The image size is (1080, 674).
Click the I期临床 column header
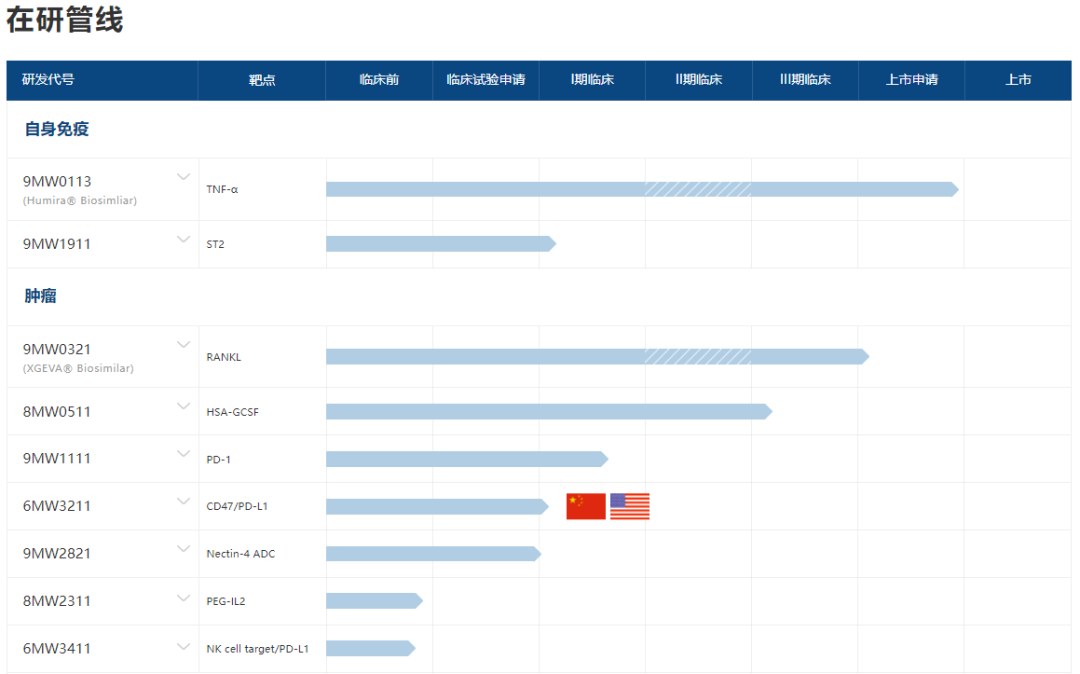coord(592,80)
